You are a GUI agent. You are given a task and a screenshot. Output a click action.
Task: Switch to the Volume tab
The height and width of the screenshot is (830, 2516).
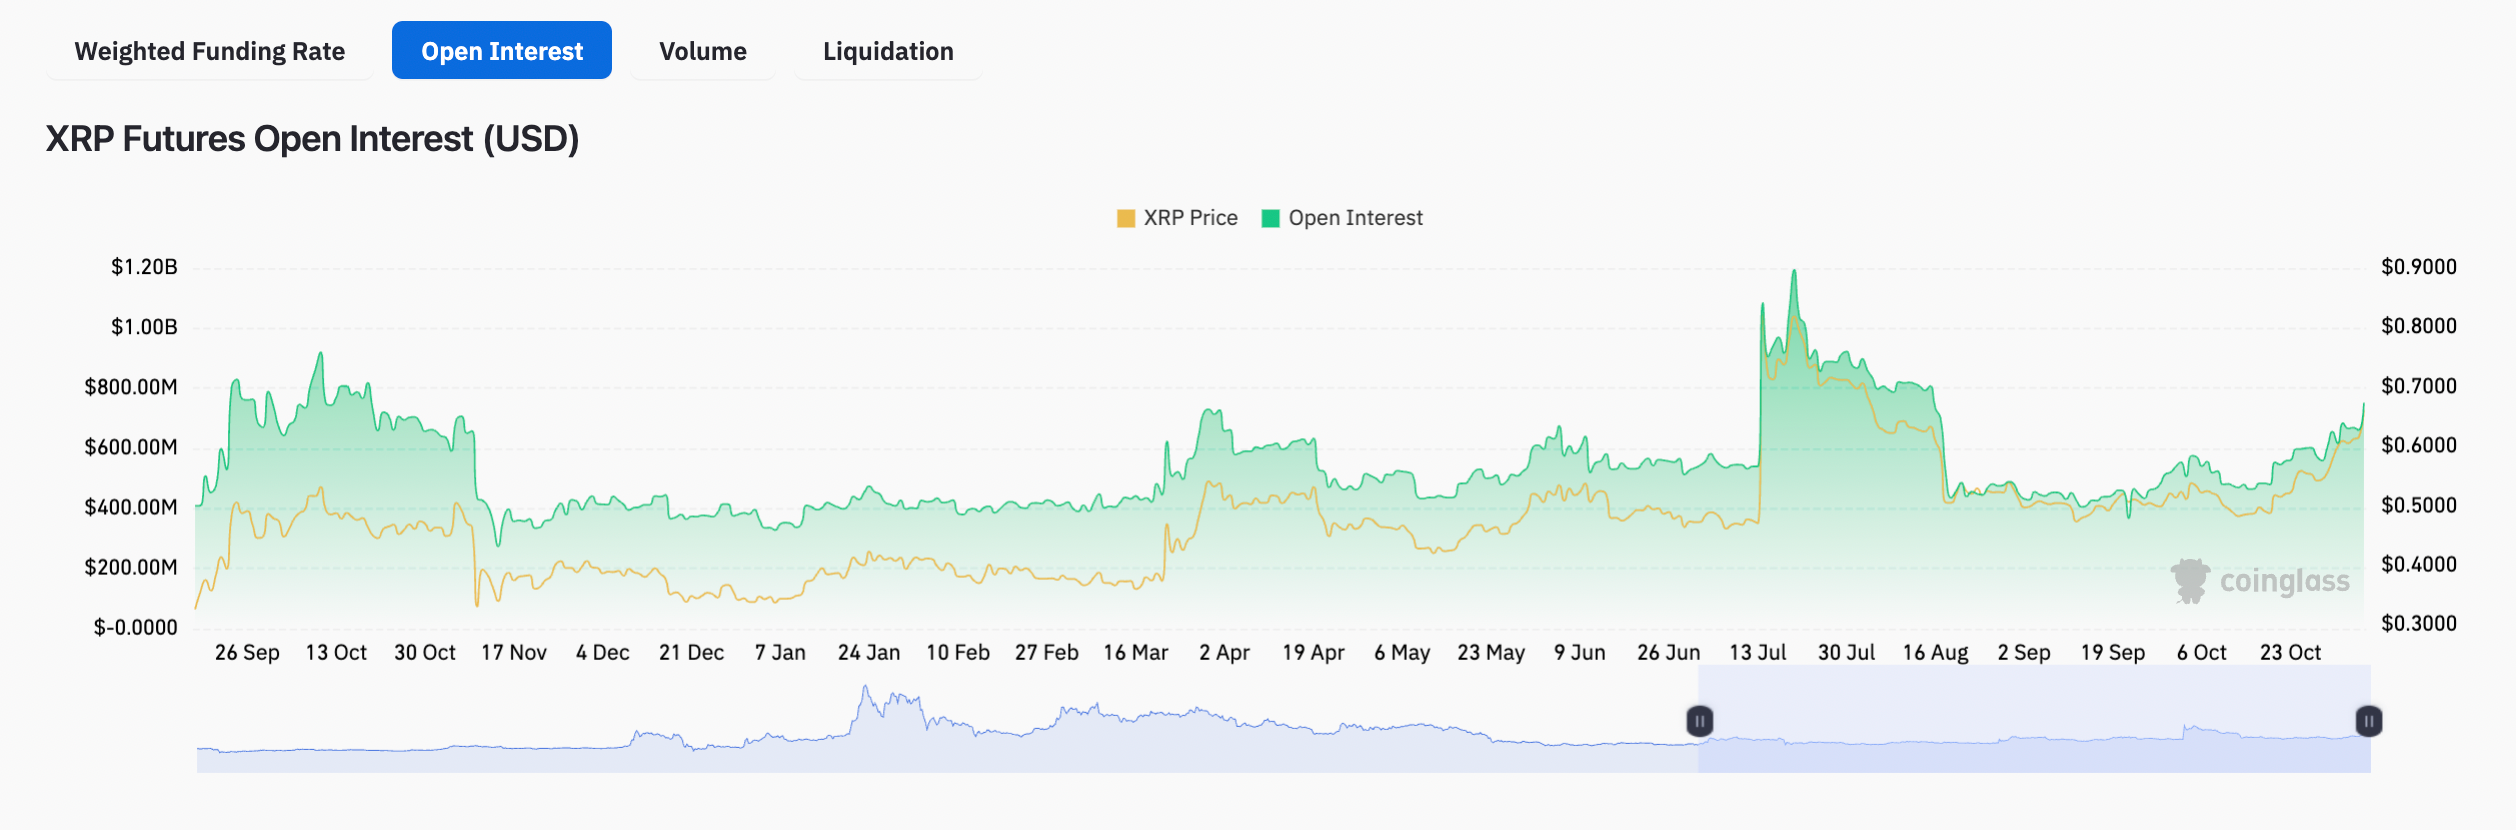tap(702, 51)
